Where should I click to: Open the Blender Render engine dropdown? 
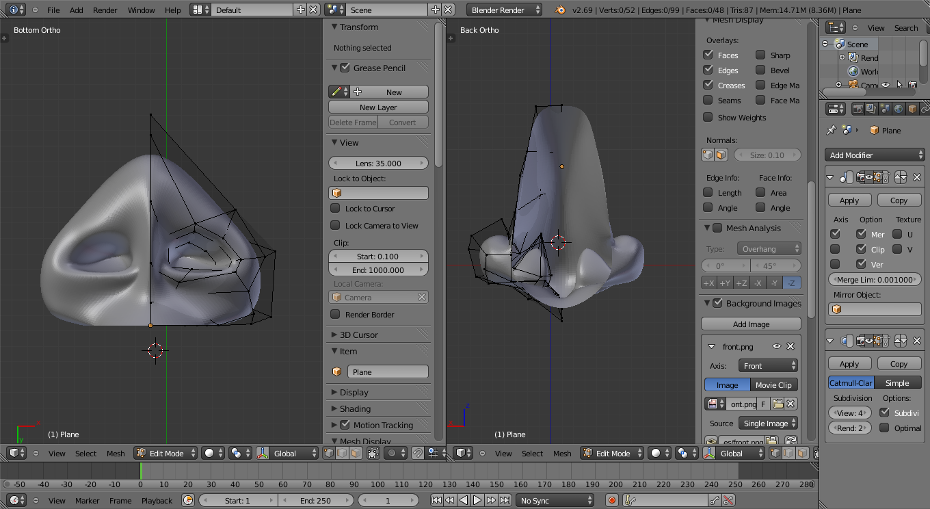[504, 9]
